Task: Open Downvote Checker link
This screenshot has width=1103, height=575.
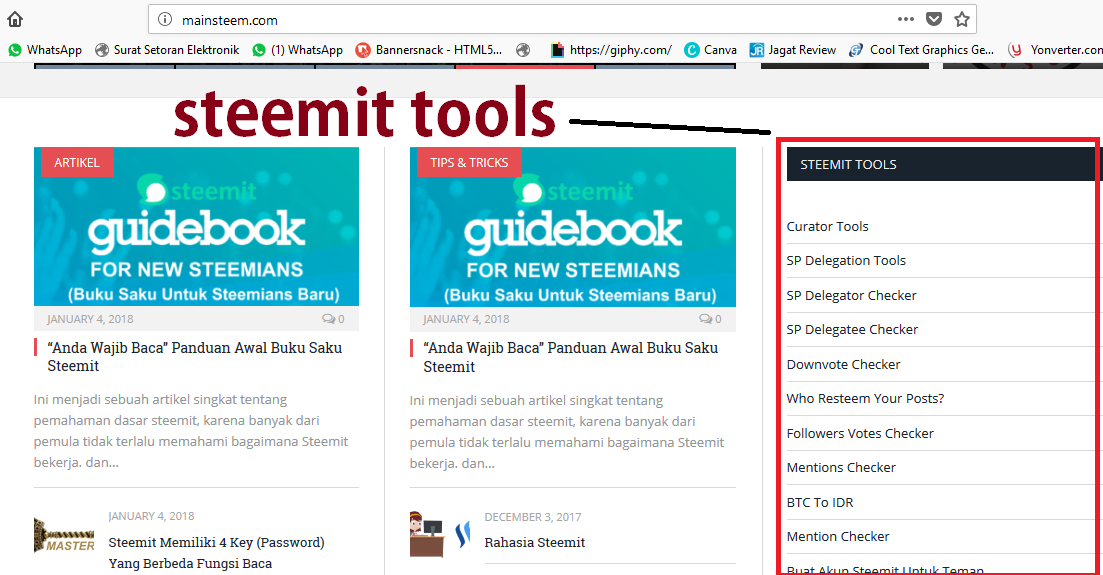Action: pyautogui.click(x=843, y=365)
